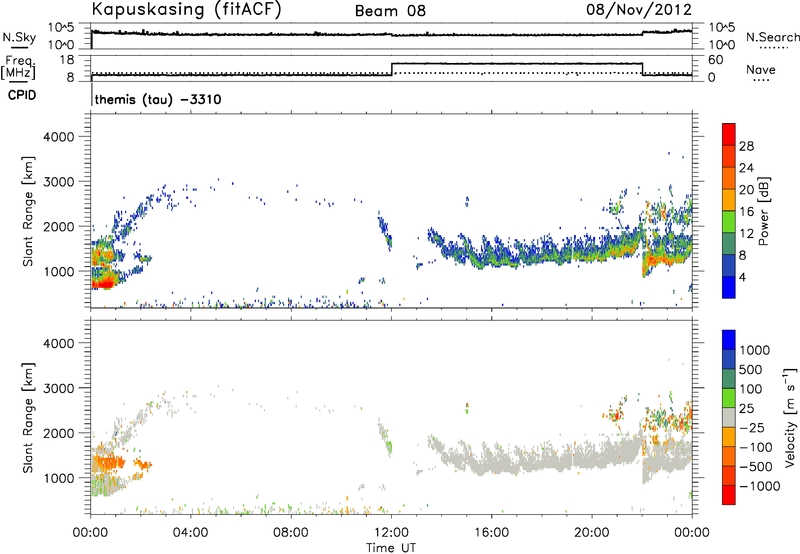Click the yellow-orange 16–20 dB Power swatch

pyautogui.click(x=729, y=200)
